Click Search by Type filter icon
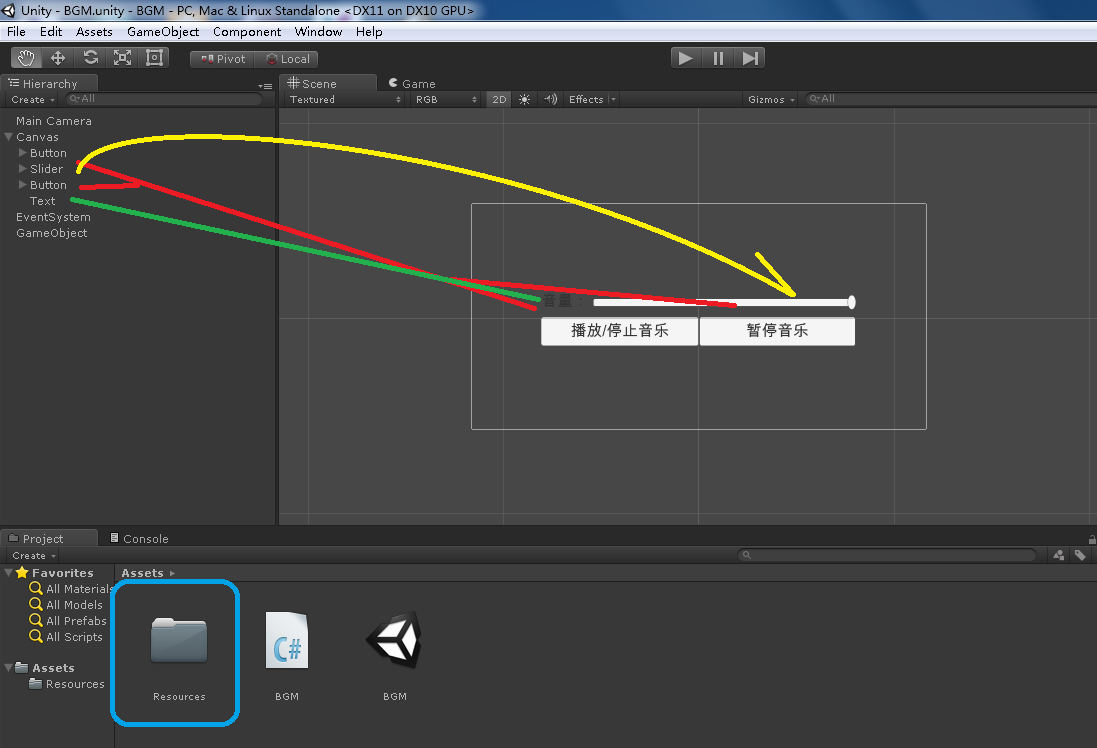 tap(1059, 555)
